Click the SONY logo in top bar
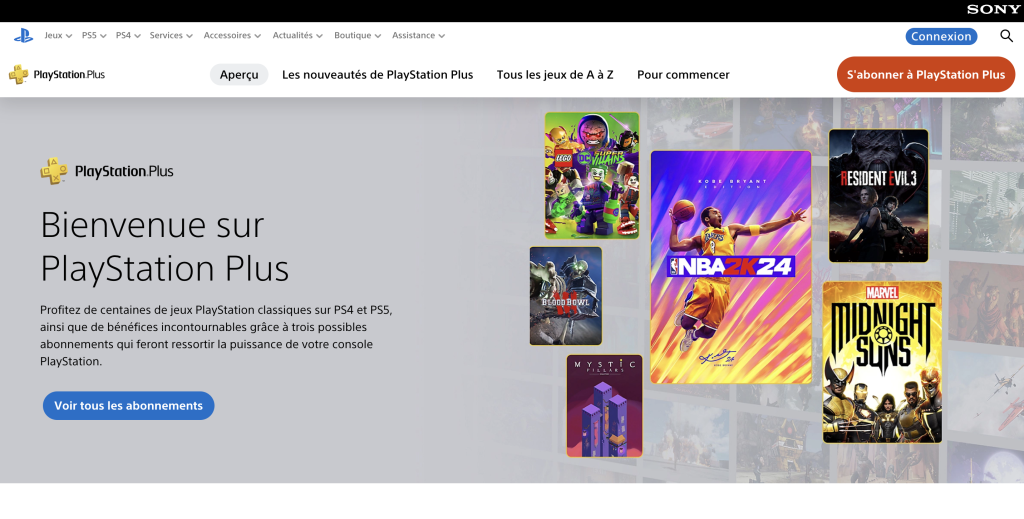The height and width of the screenshot is (519, 1024). click(x=993, y=10)
